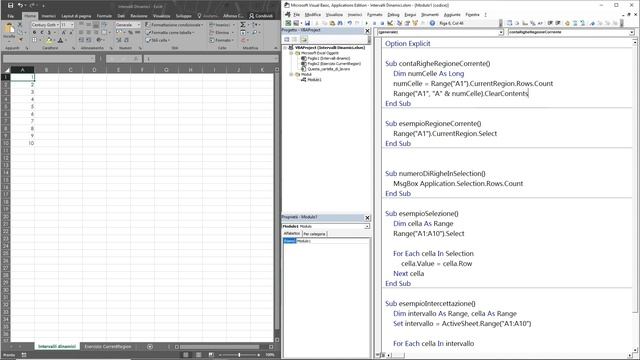Click the View Microsoft Excel icon in VBA toolbar
The height and width of the screenshot is (360, 640).
[289, 23]
